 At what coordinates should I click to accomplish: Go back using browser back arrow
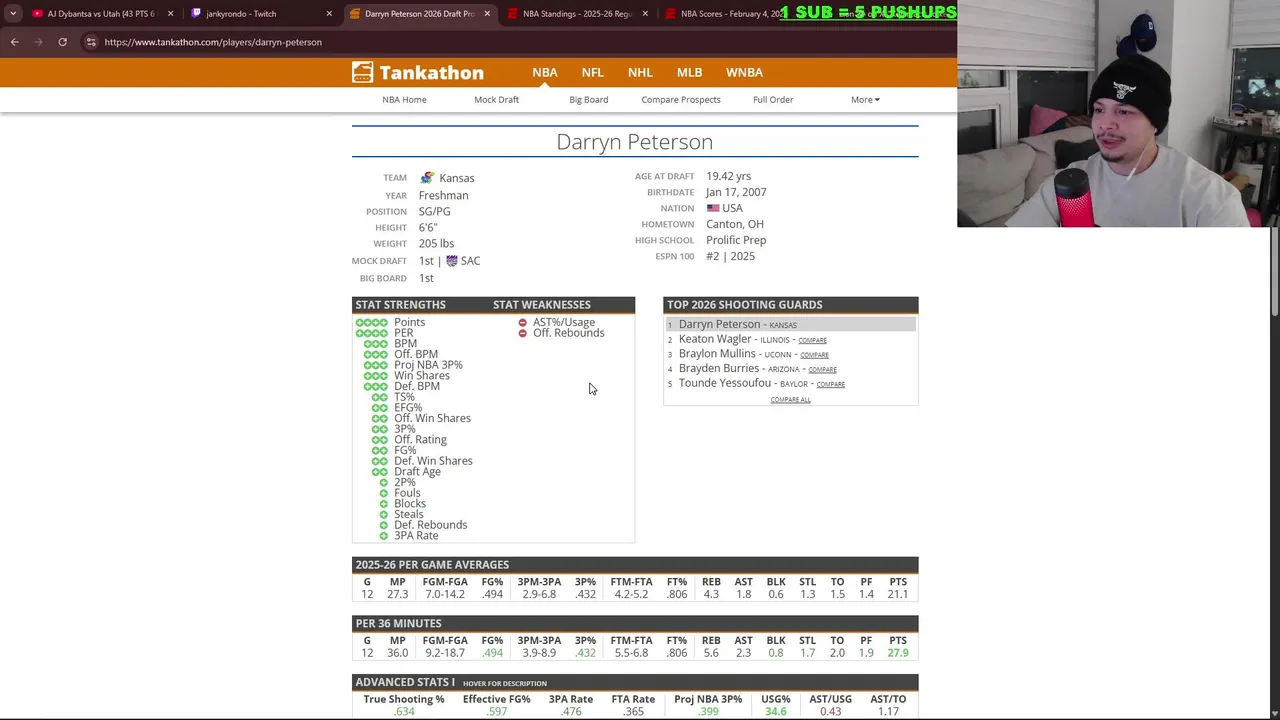pyautogui.click(x=14, y=42)
